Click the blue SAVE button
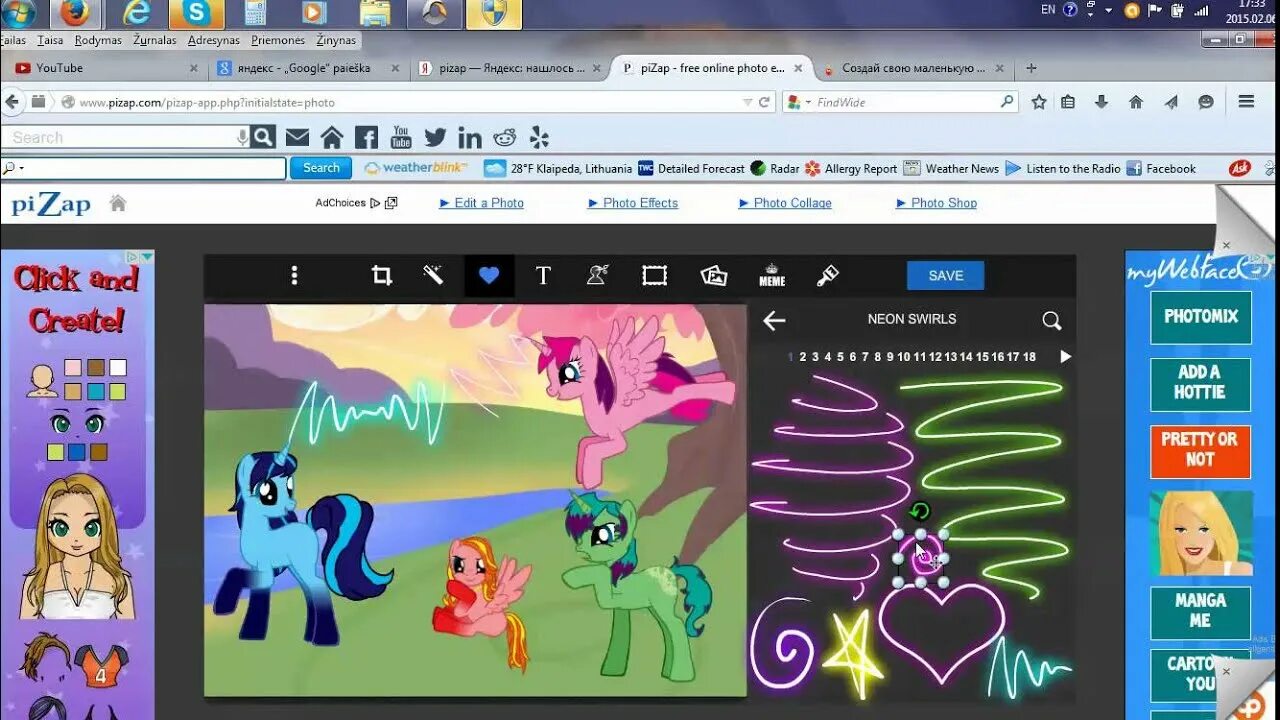The height and width of the screenshot is (720, 1280). click(x=945, y=276)
